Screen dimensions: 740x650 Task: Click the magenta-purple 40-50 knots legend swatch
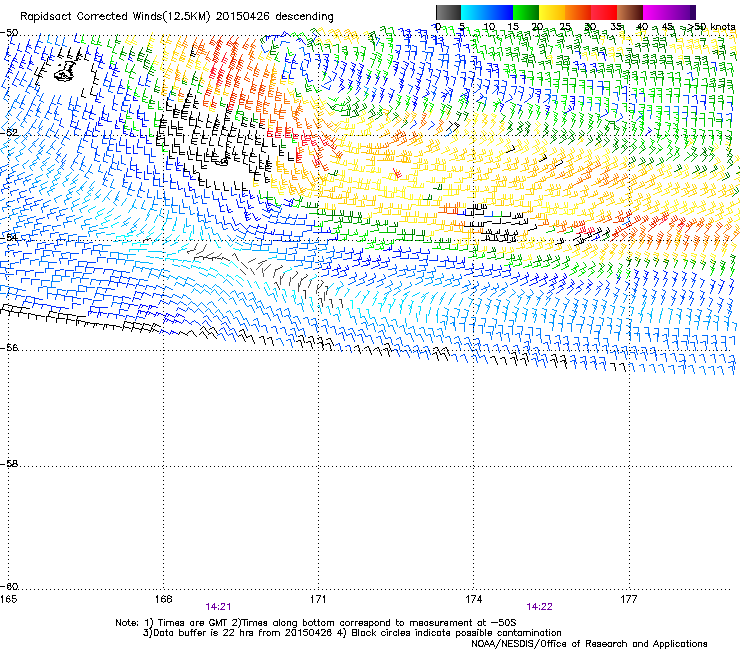click(x=669, y=12)
